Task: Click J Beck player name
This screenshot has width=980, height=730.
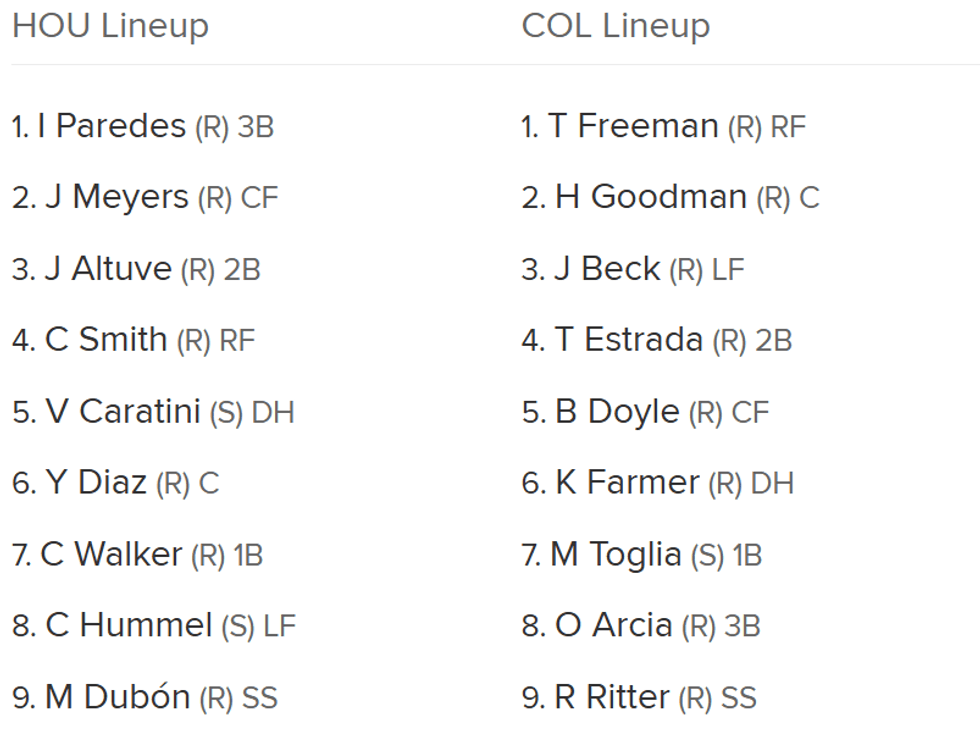Action: (x=607, y=269)
